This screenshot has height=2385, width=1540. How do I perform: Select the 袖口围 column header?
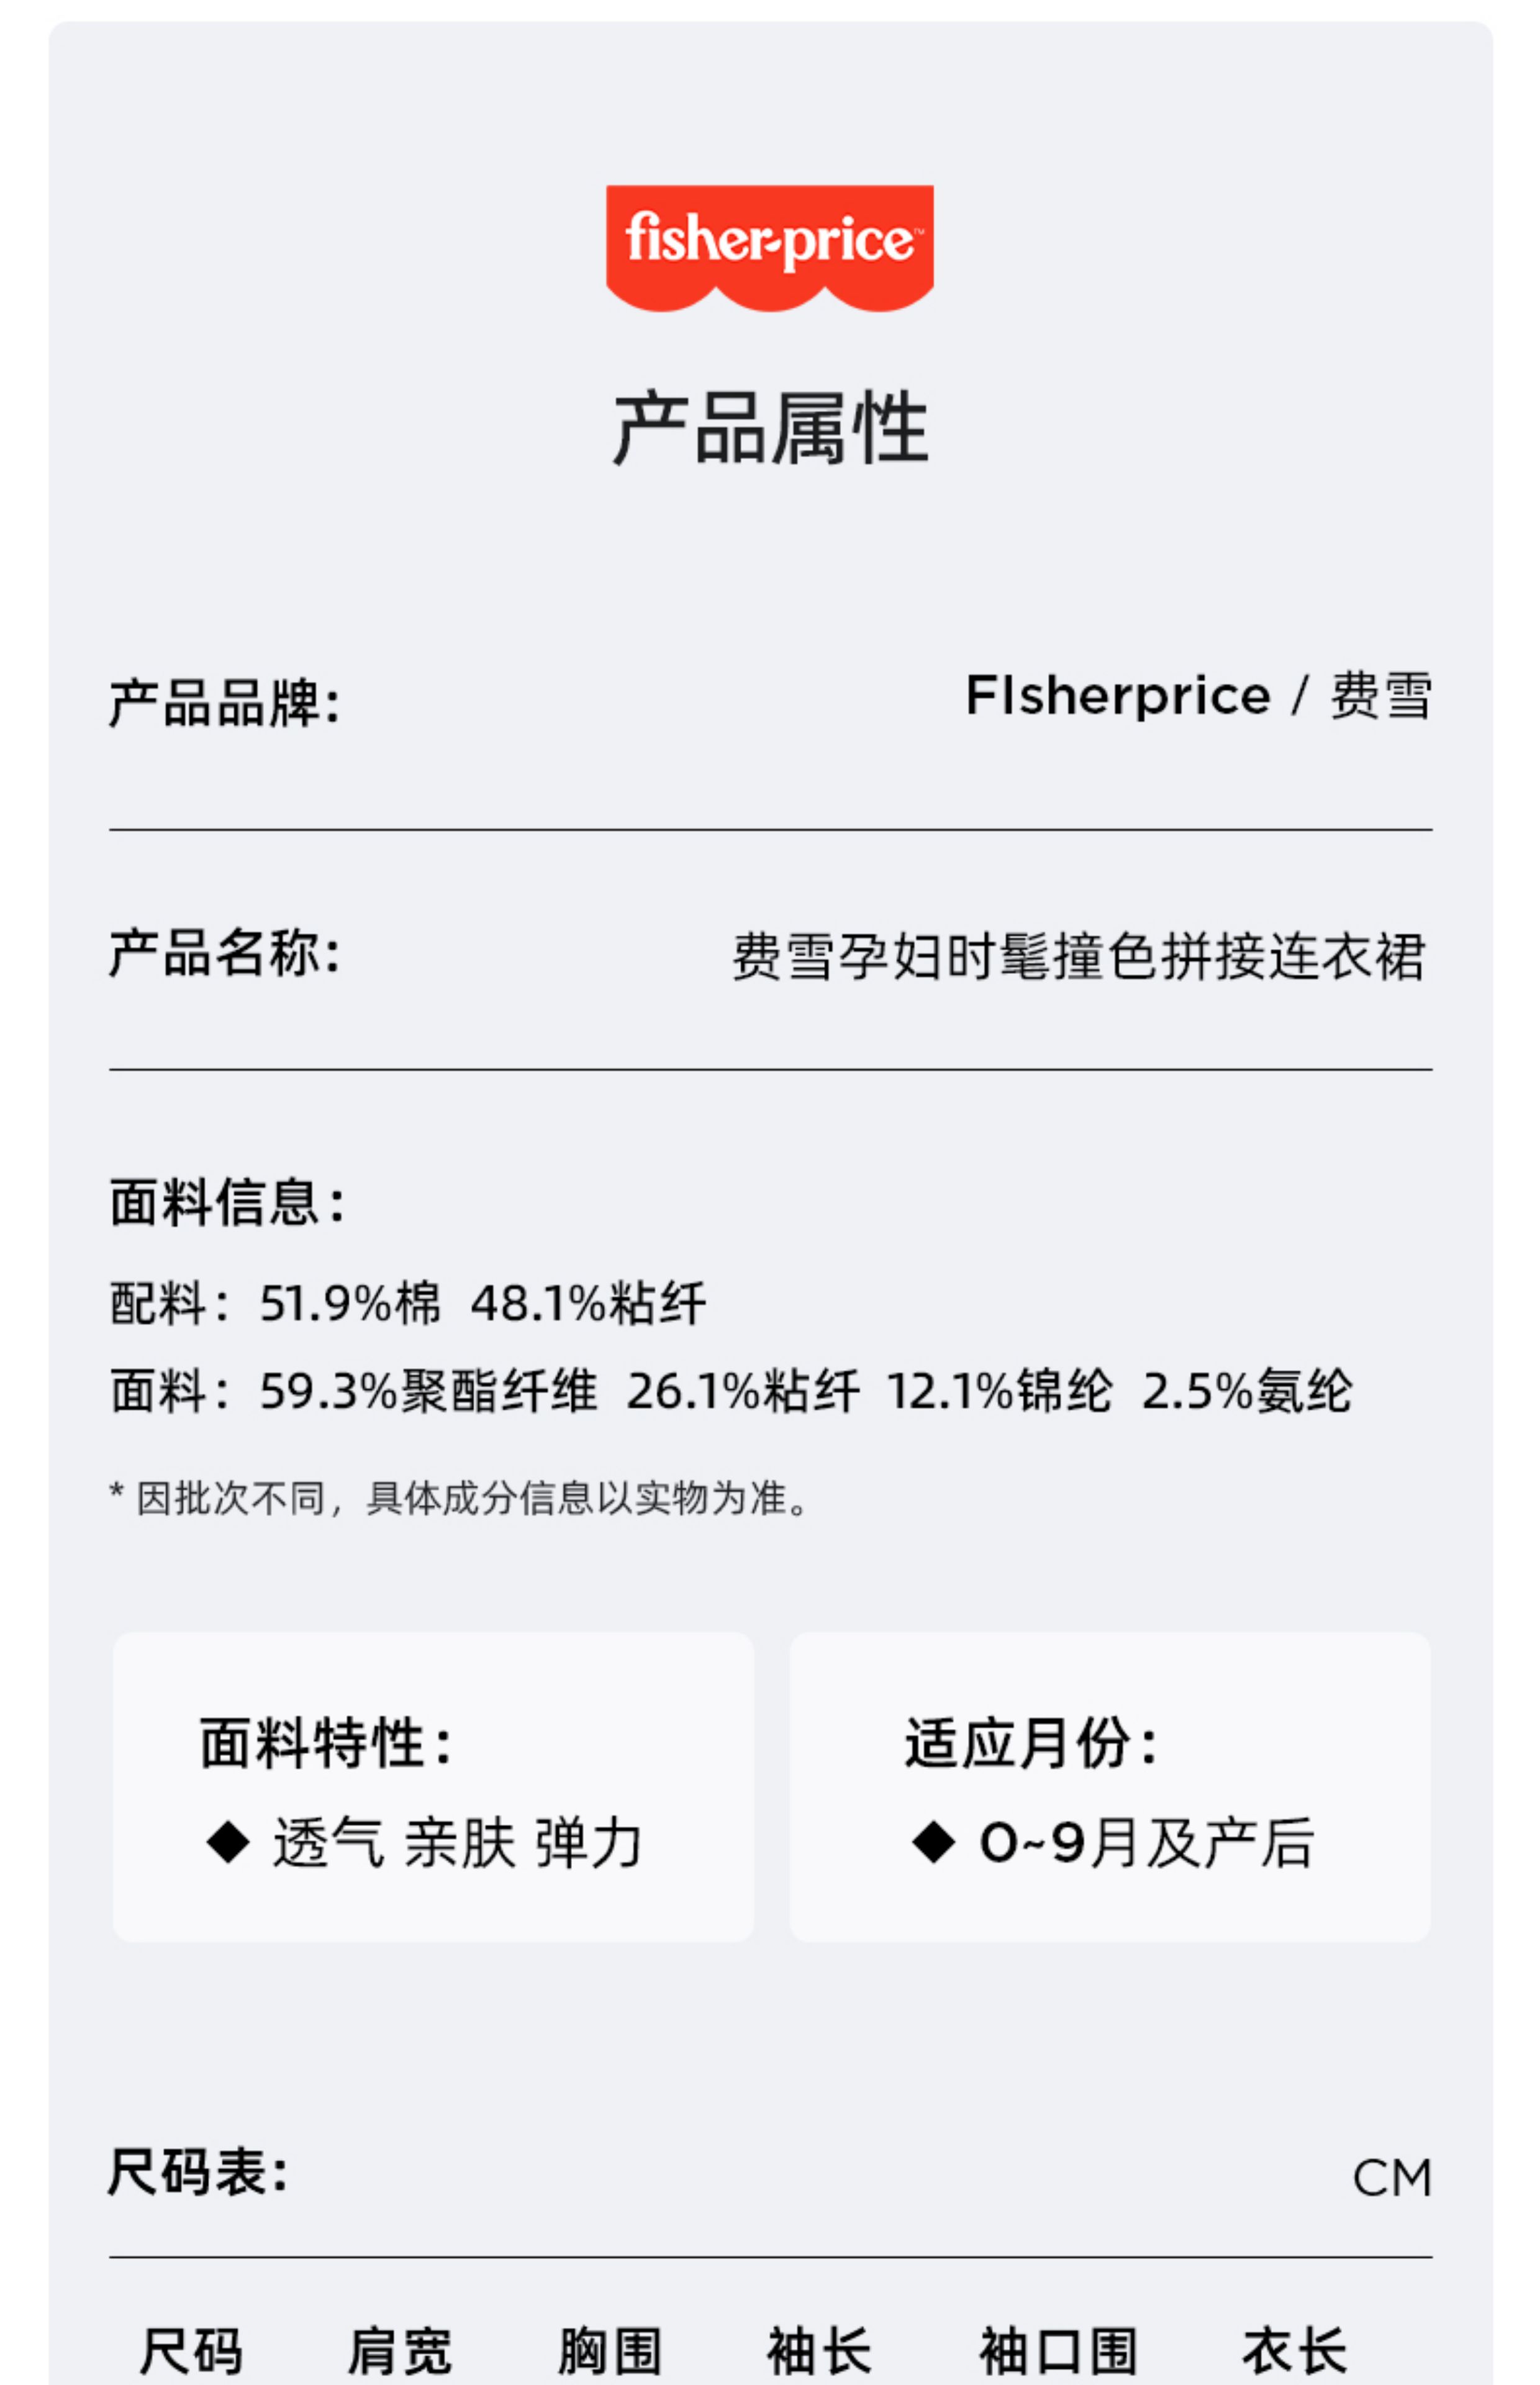[1058, 2350]
